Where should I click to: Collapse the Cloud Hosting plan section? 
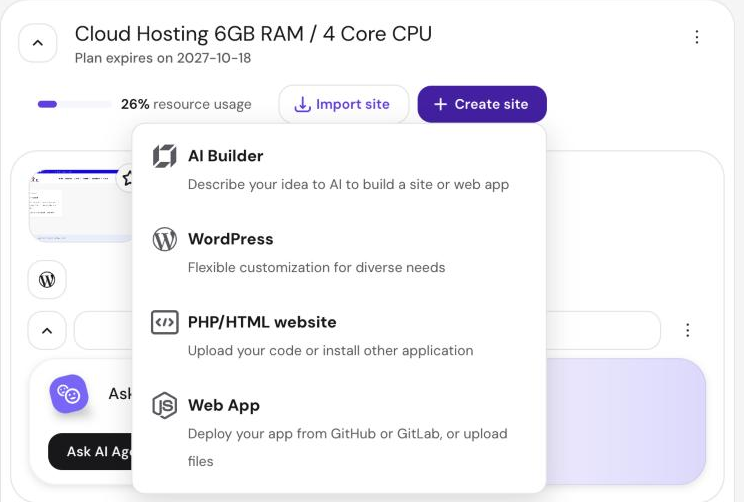[x=37, y=43]
